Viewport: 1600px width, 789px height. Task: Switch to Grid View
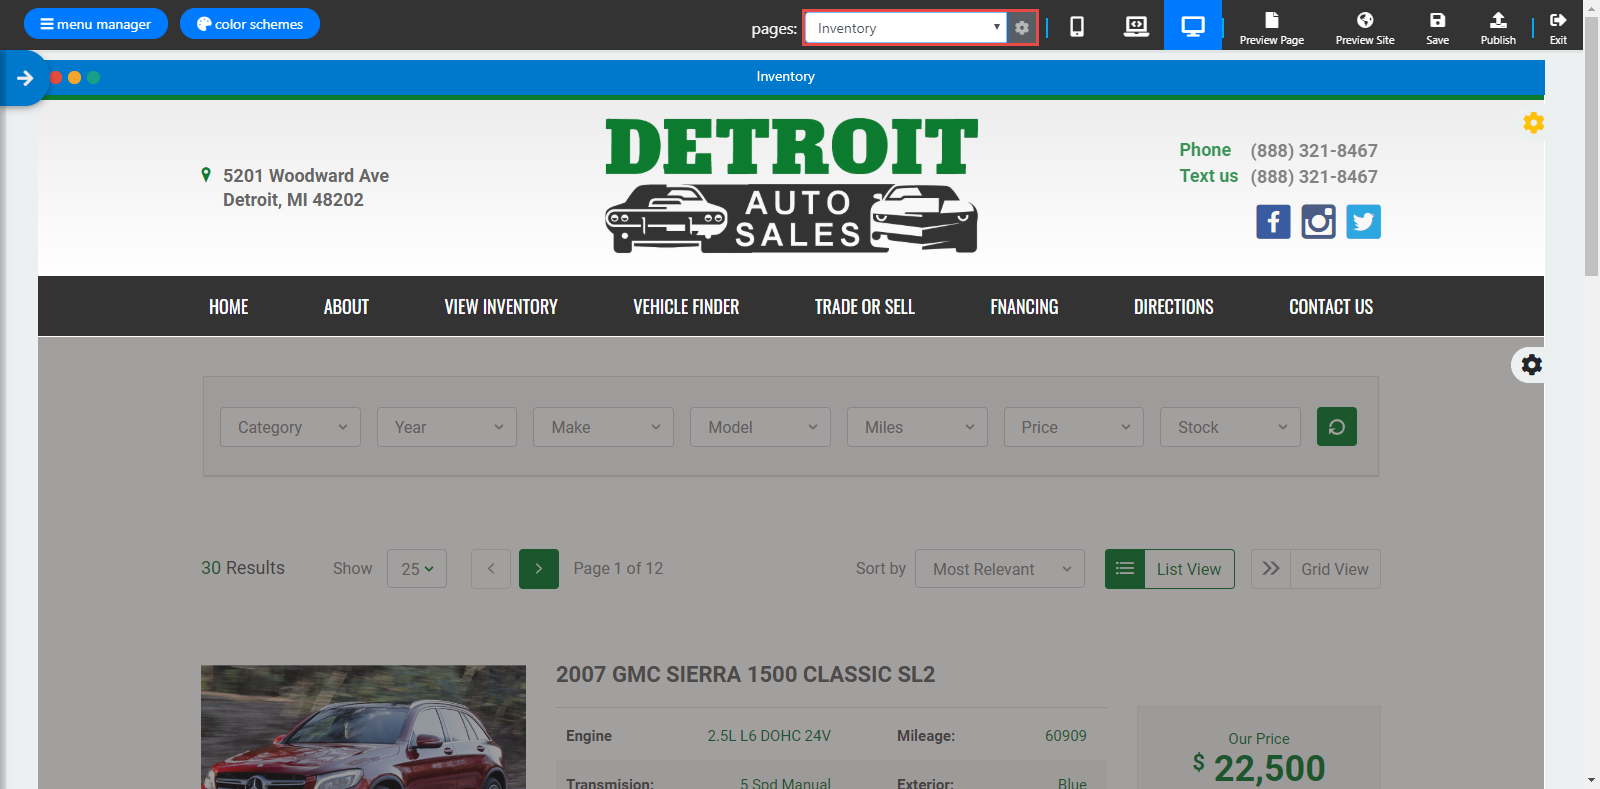(1316, 569)
